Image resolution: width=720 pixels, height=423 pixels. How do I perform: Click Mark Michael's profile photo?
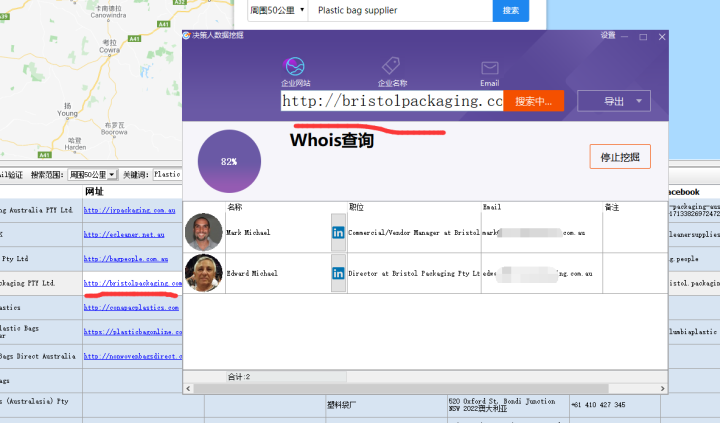(x=203, y=231)
